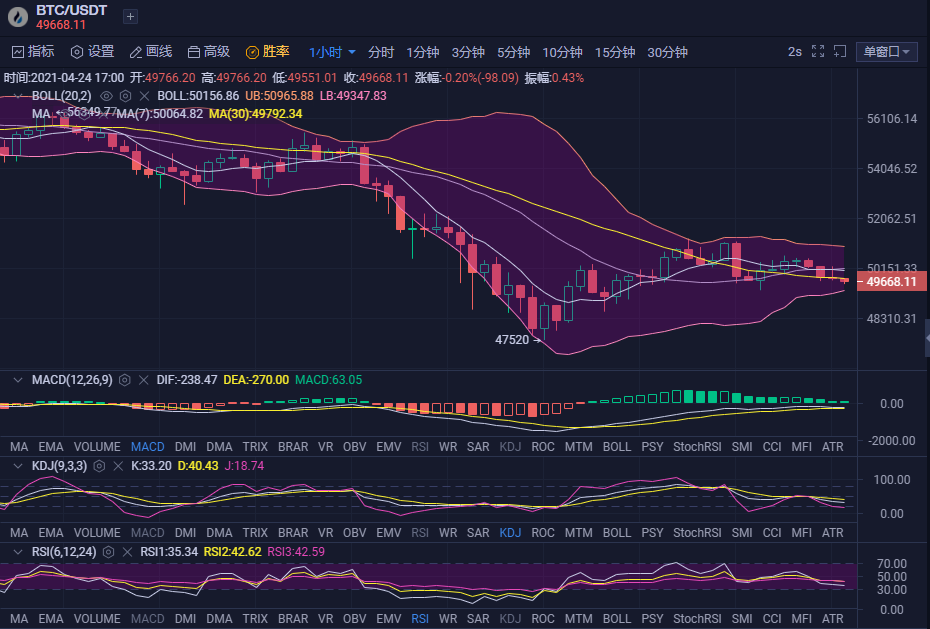Choose BRAR in the bottom indicator row
Viewport: 930px width, 629px height.
click(293, 618)
